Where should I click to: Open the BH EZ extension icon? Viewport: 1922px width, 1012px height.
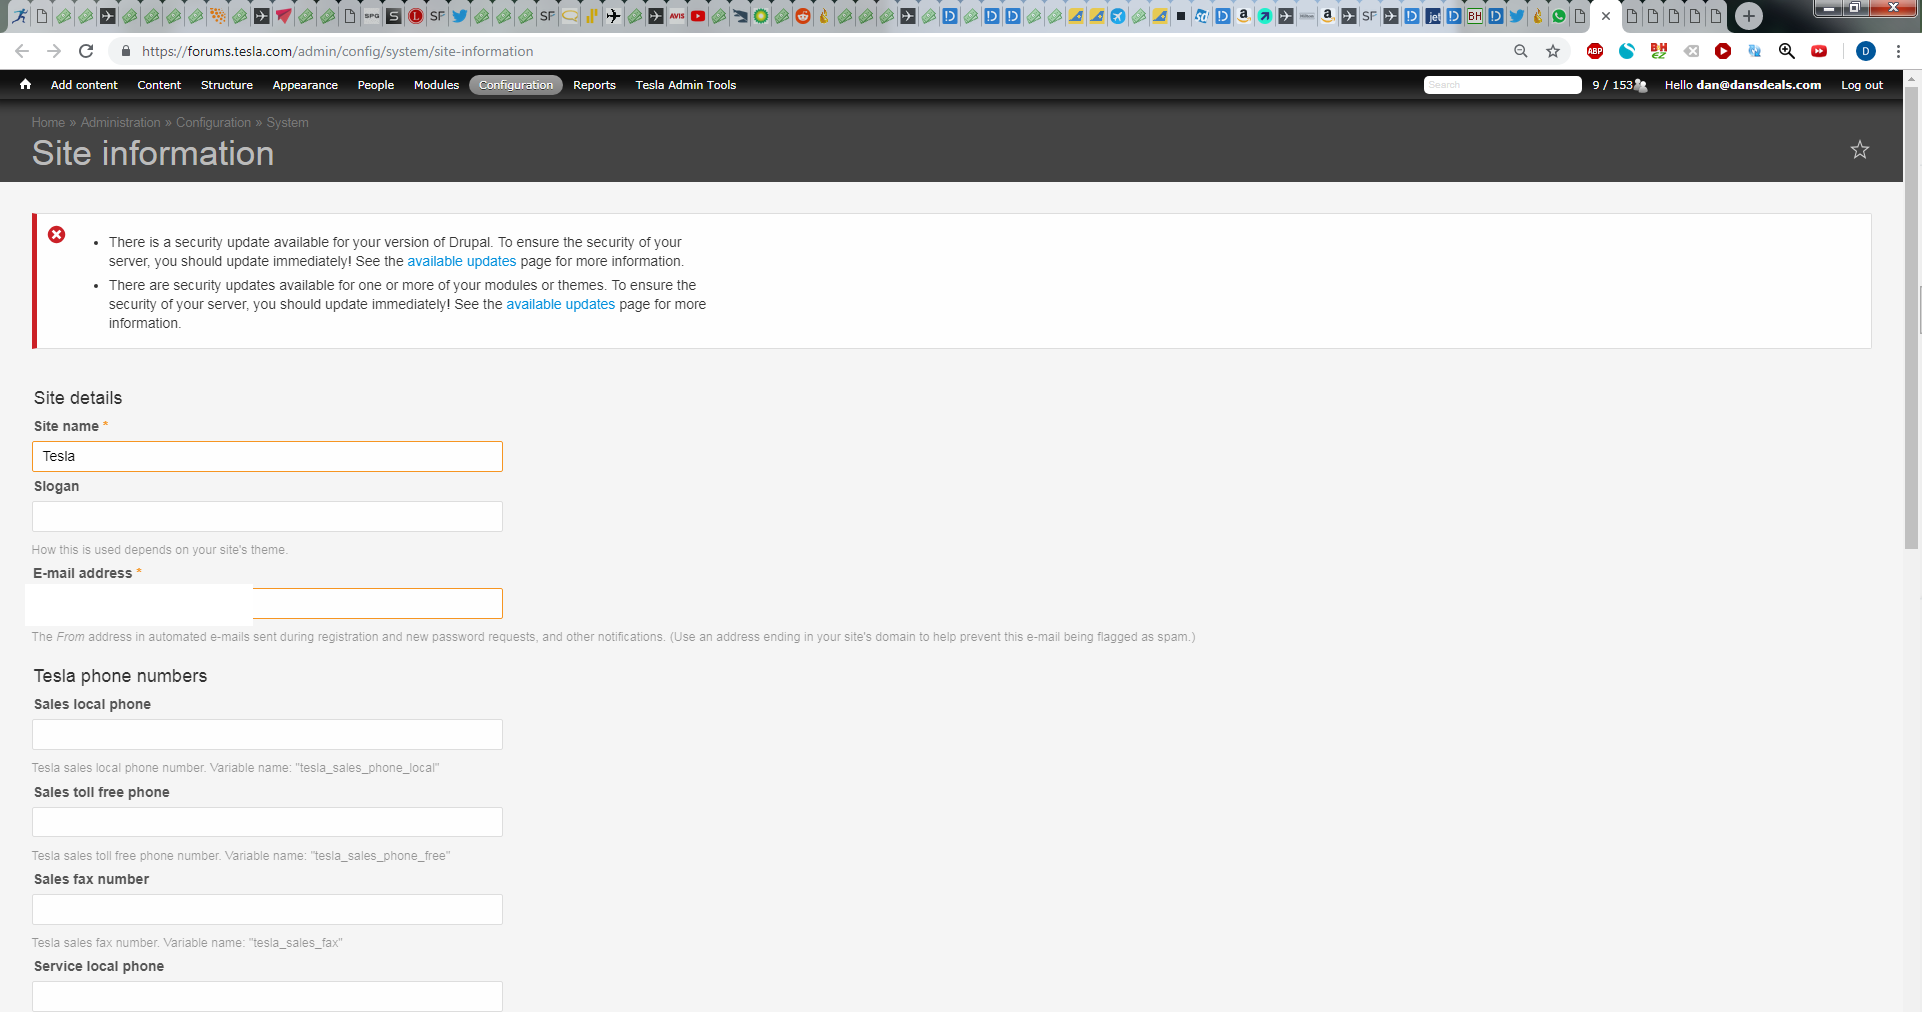(1659, 51)
